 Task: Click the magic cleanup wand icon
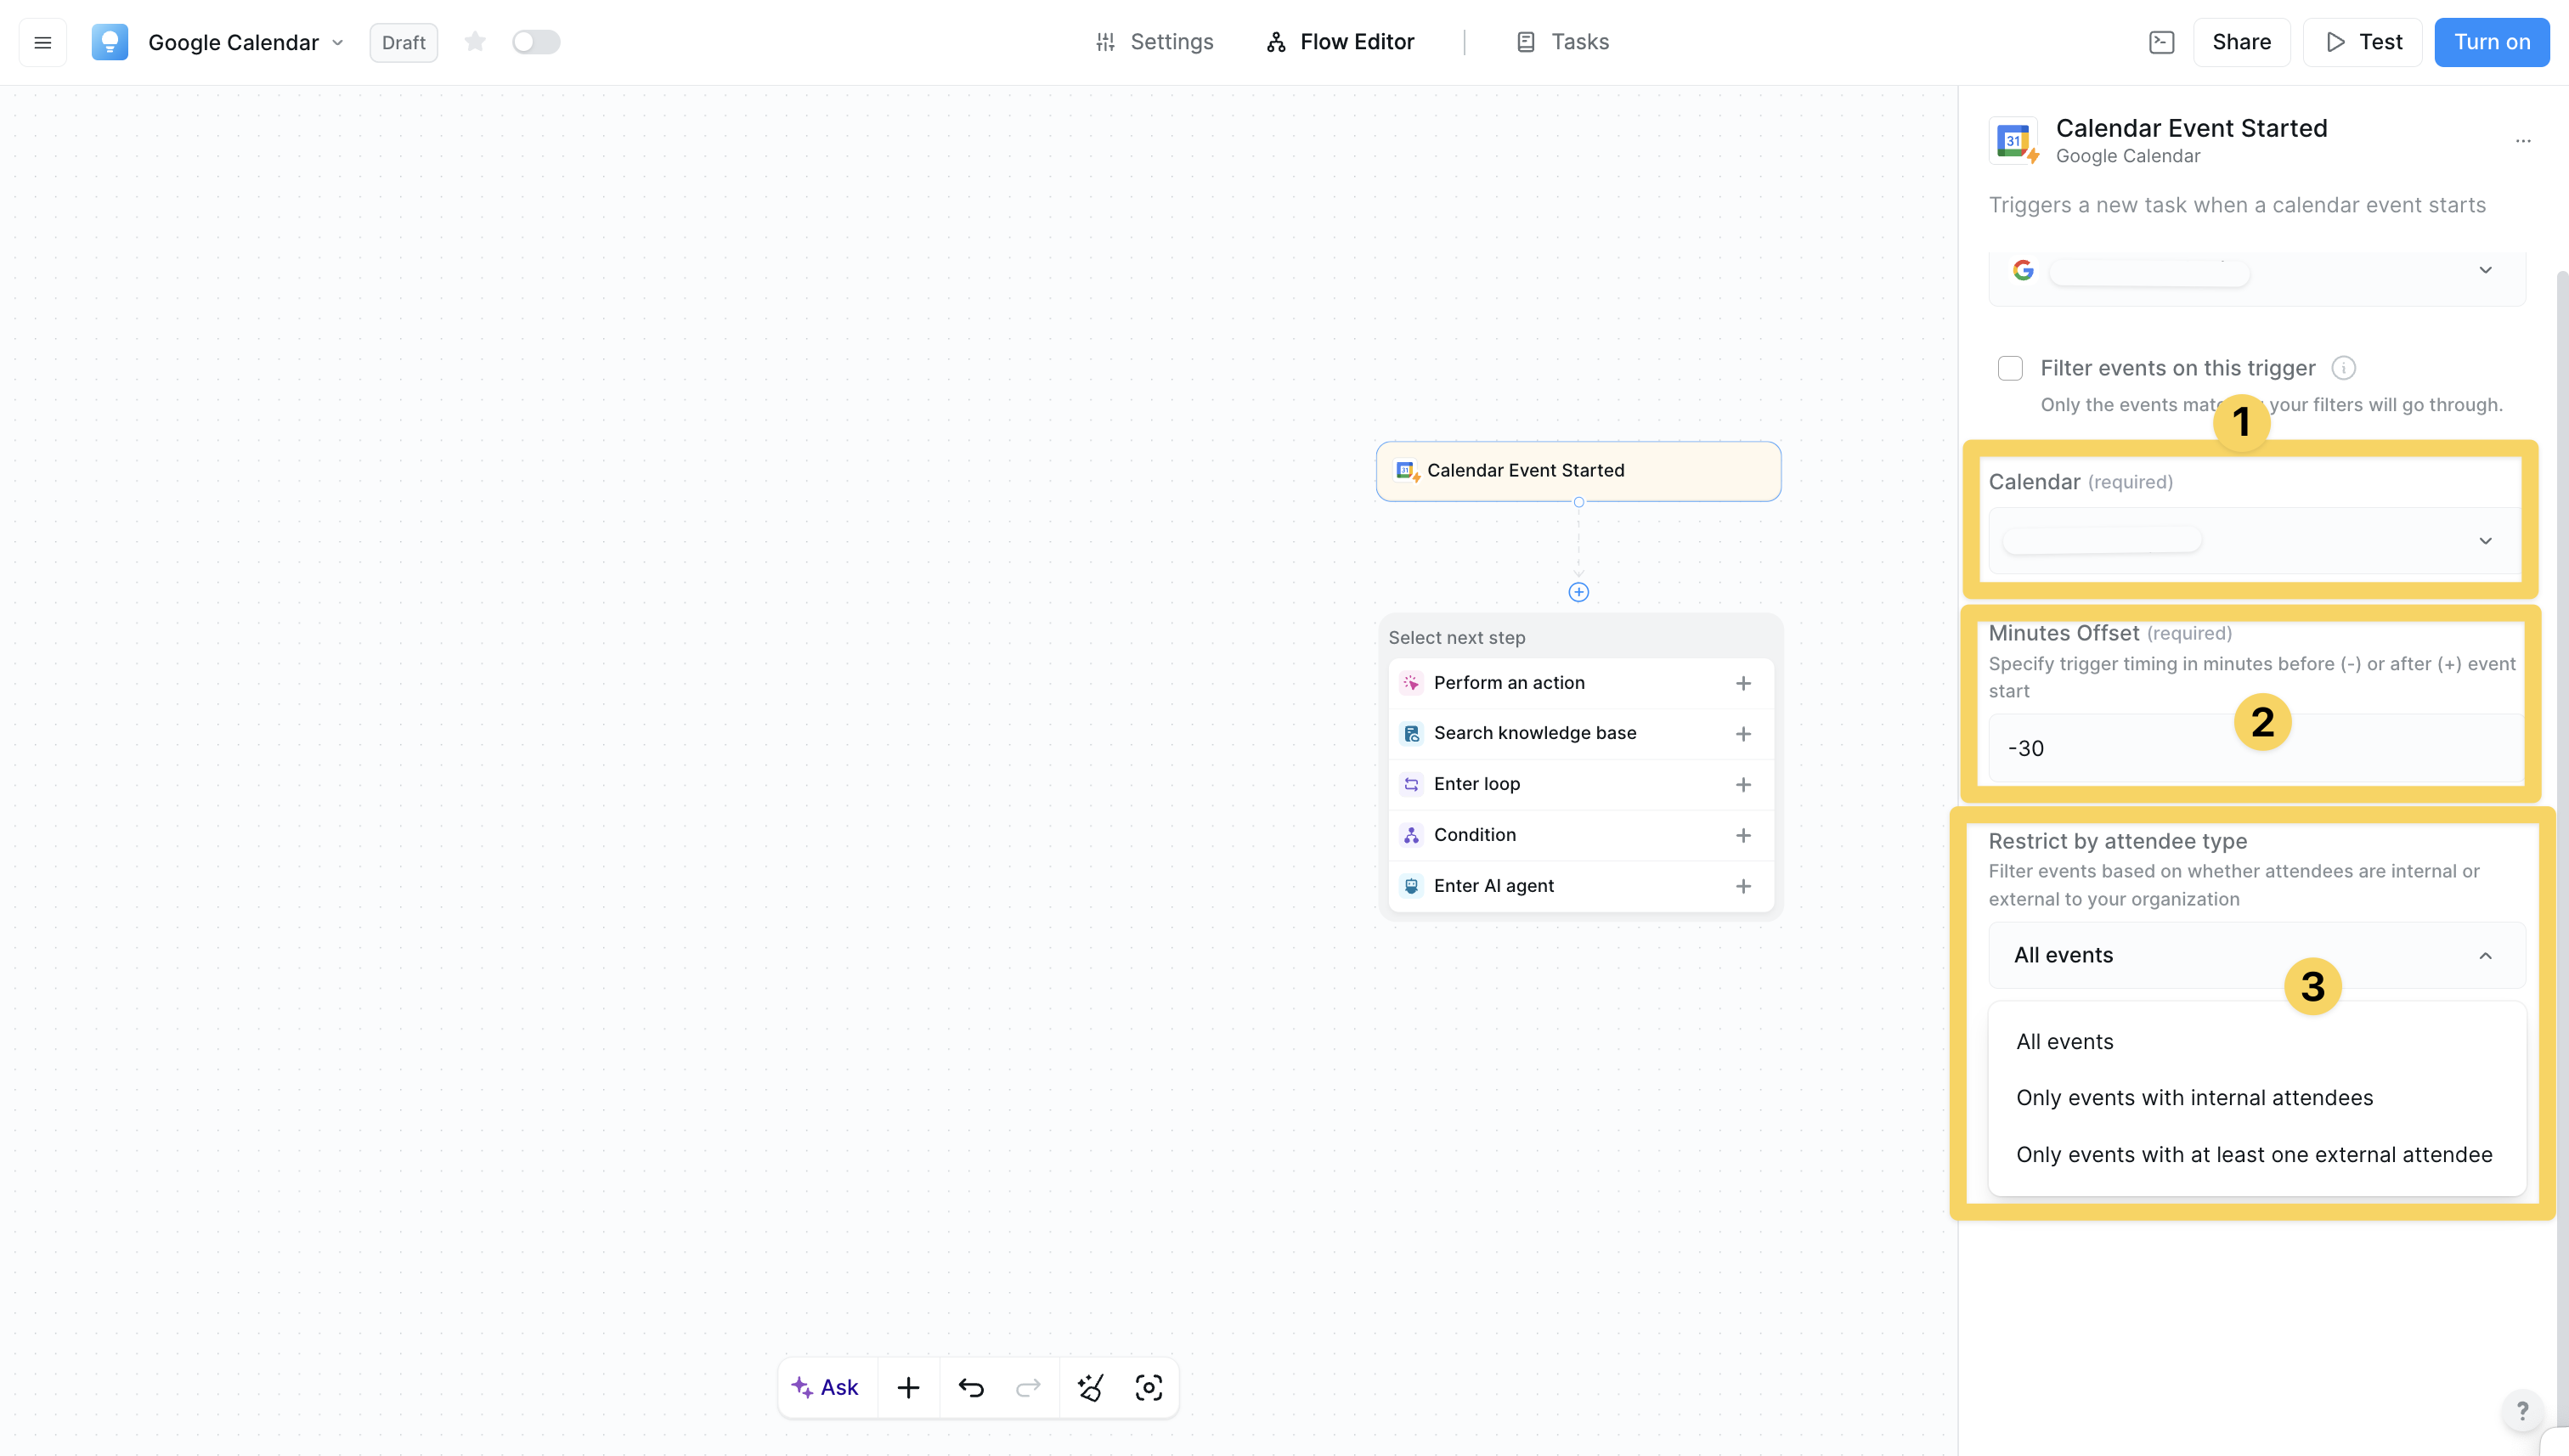(x=1090, y=1387)
